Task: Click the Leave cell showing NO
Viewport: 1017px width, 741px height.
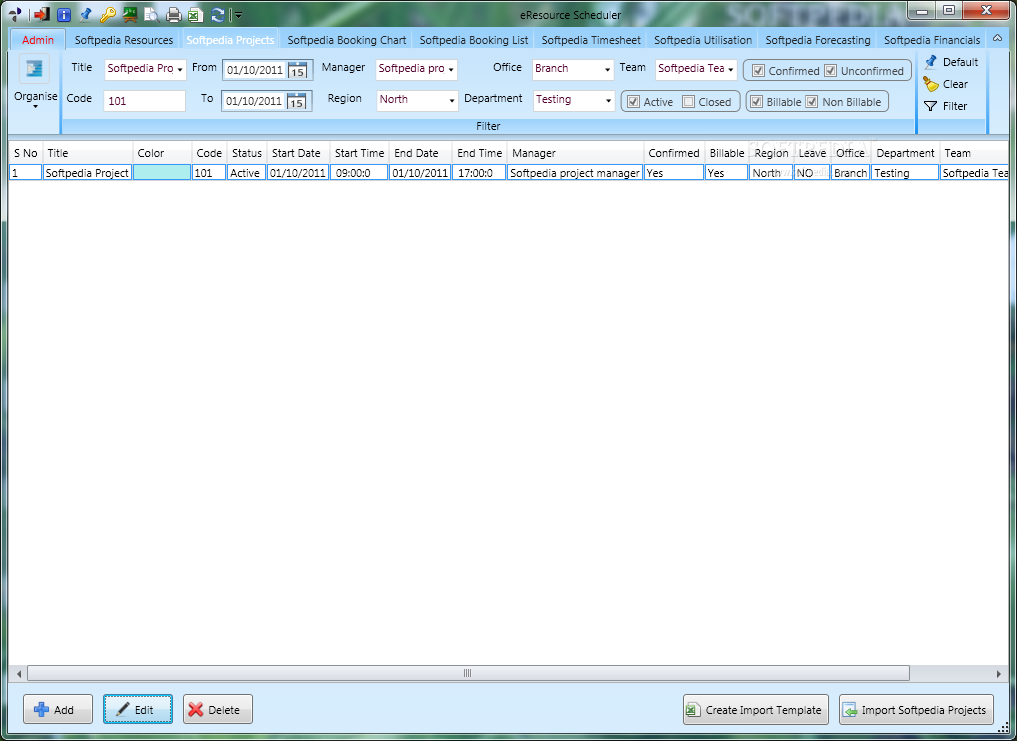Action: 811,173
